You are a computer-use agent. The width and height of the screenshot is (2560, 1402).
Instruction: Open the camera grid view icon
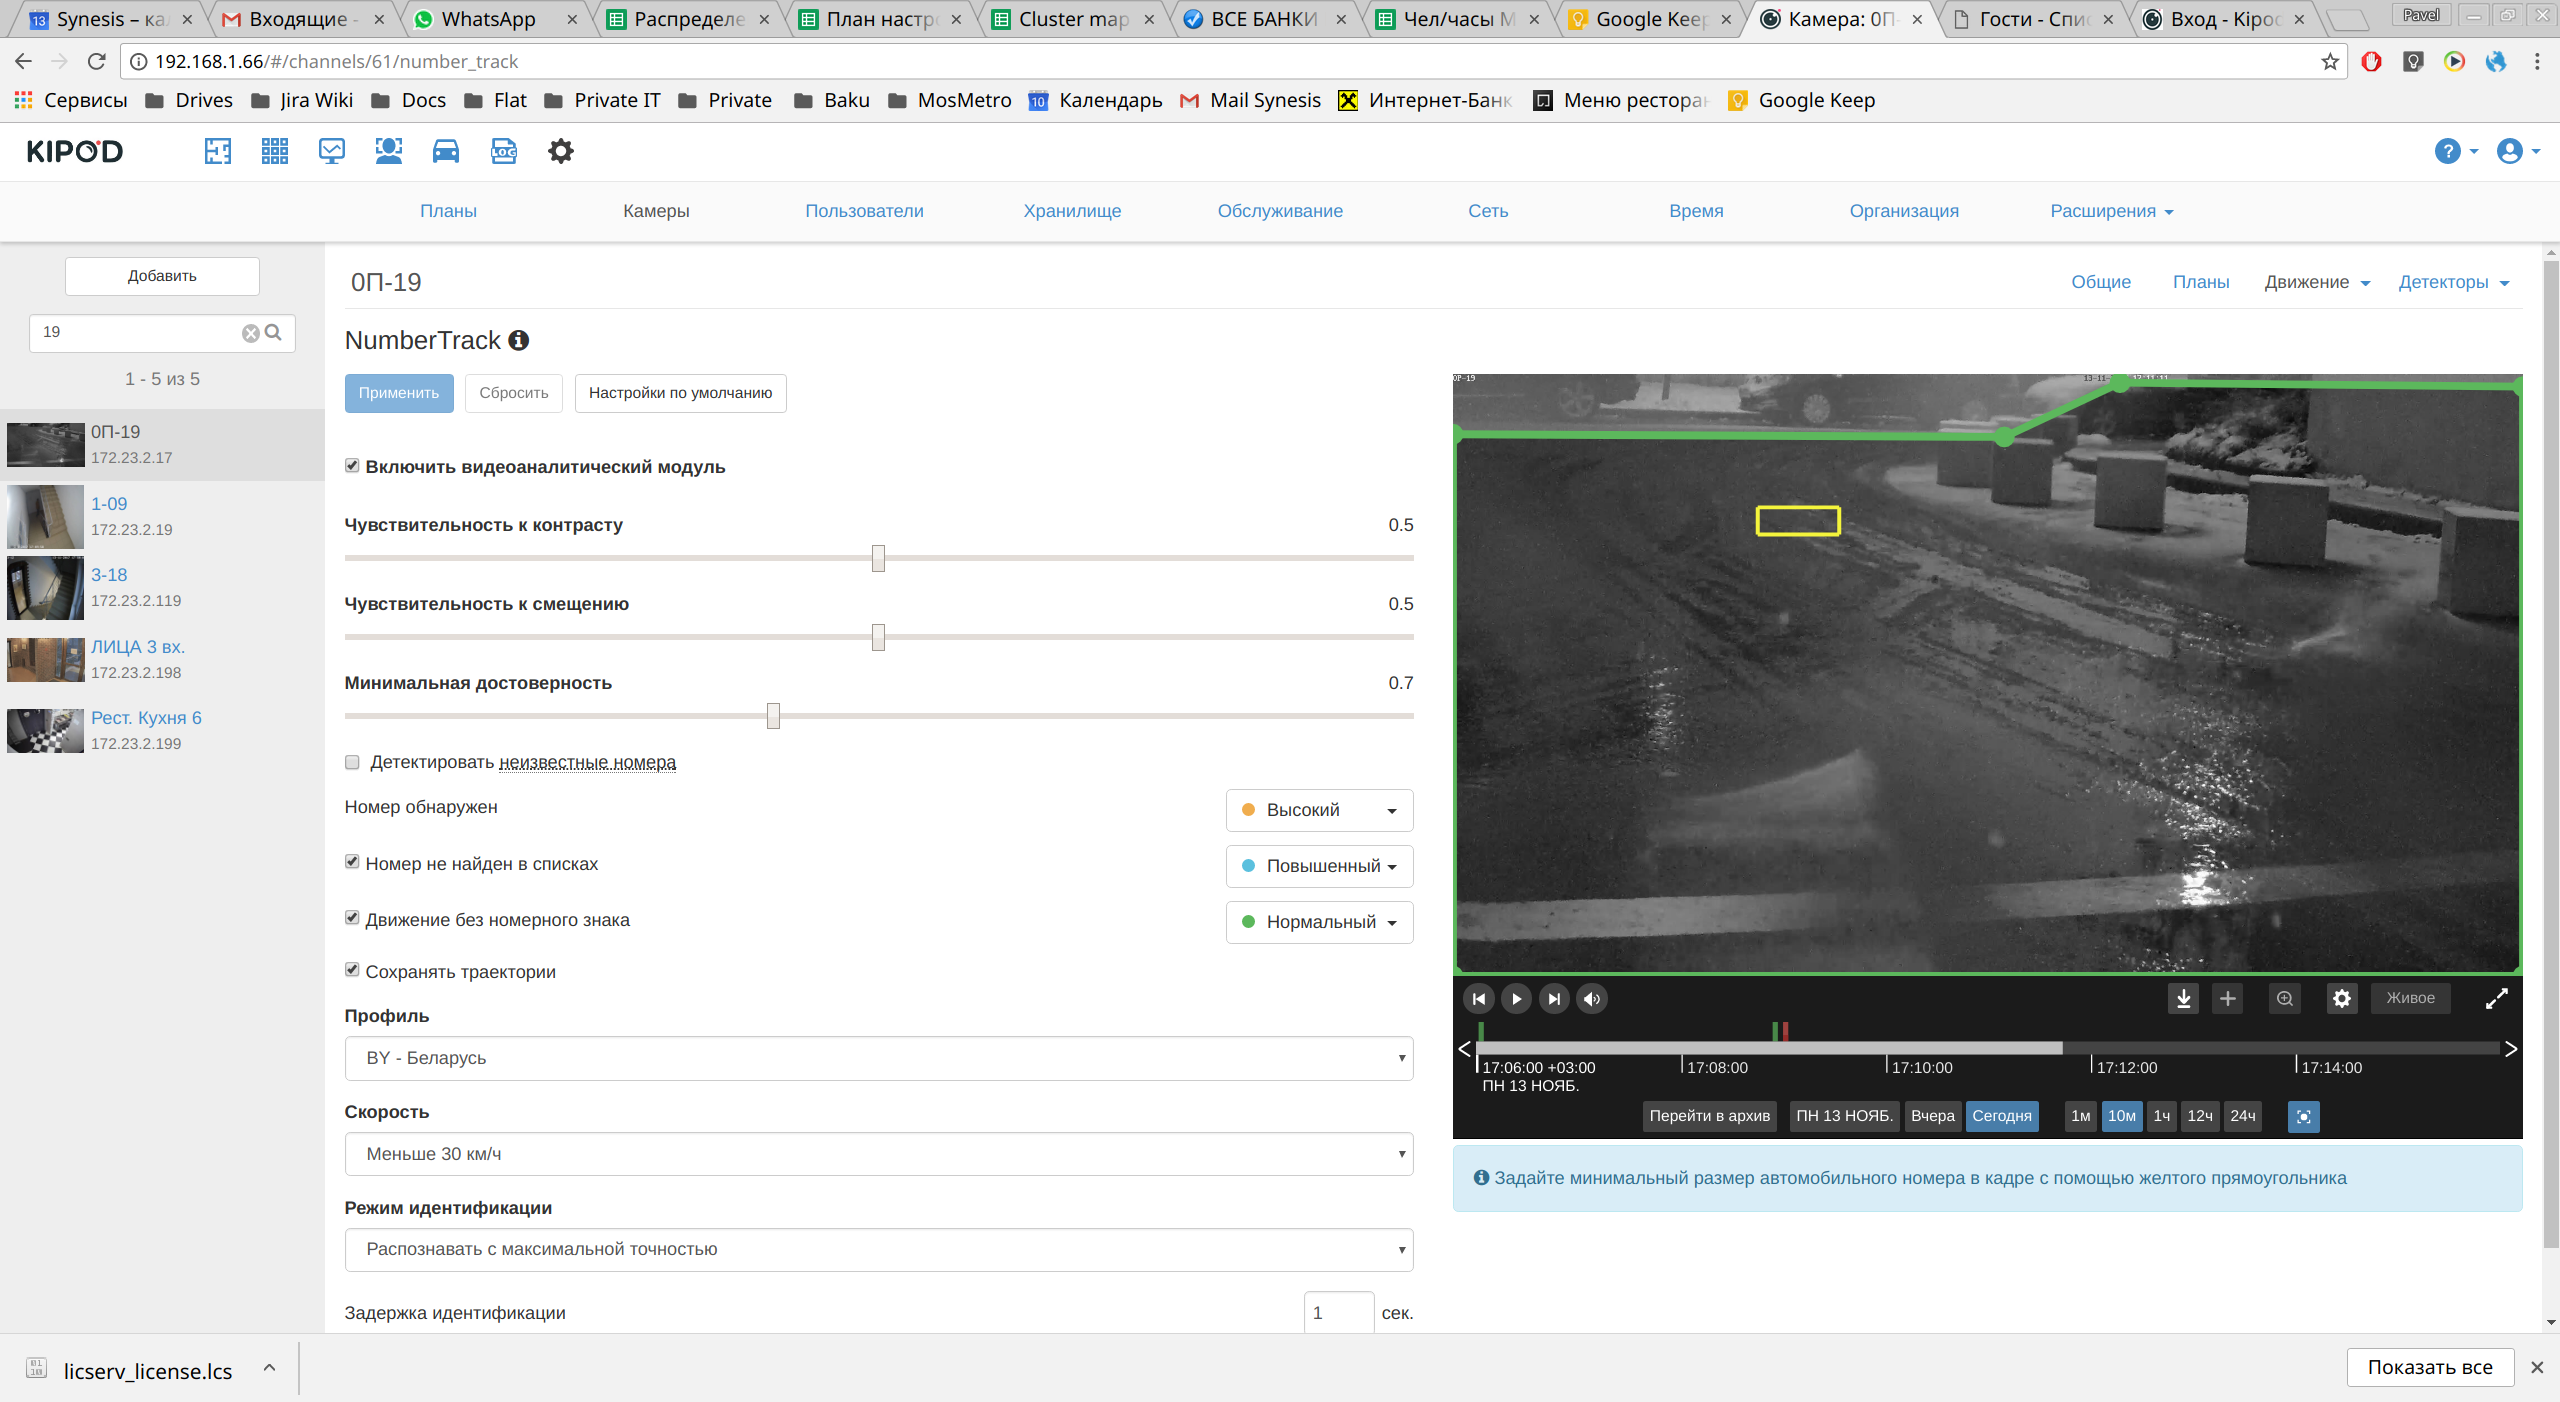coord(274,151)
